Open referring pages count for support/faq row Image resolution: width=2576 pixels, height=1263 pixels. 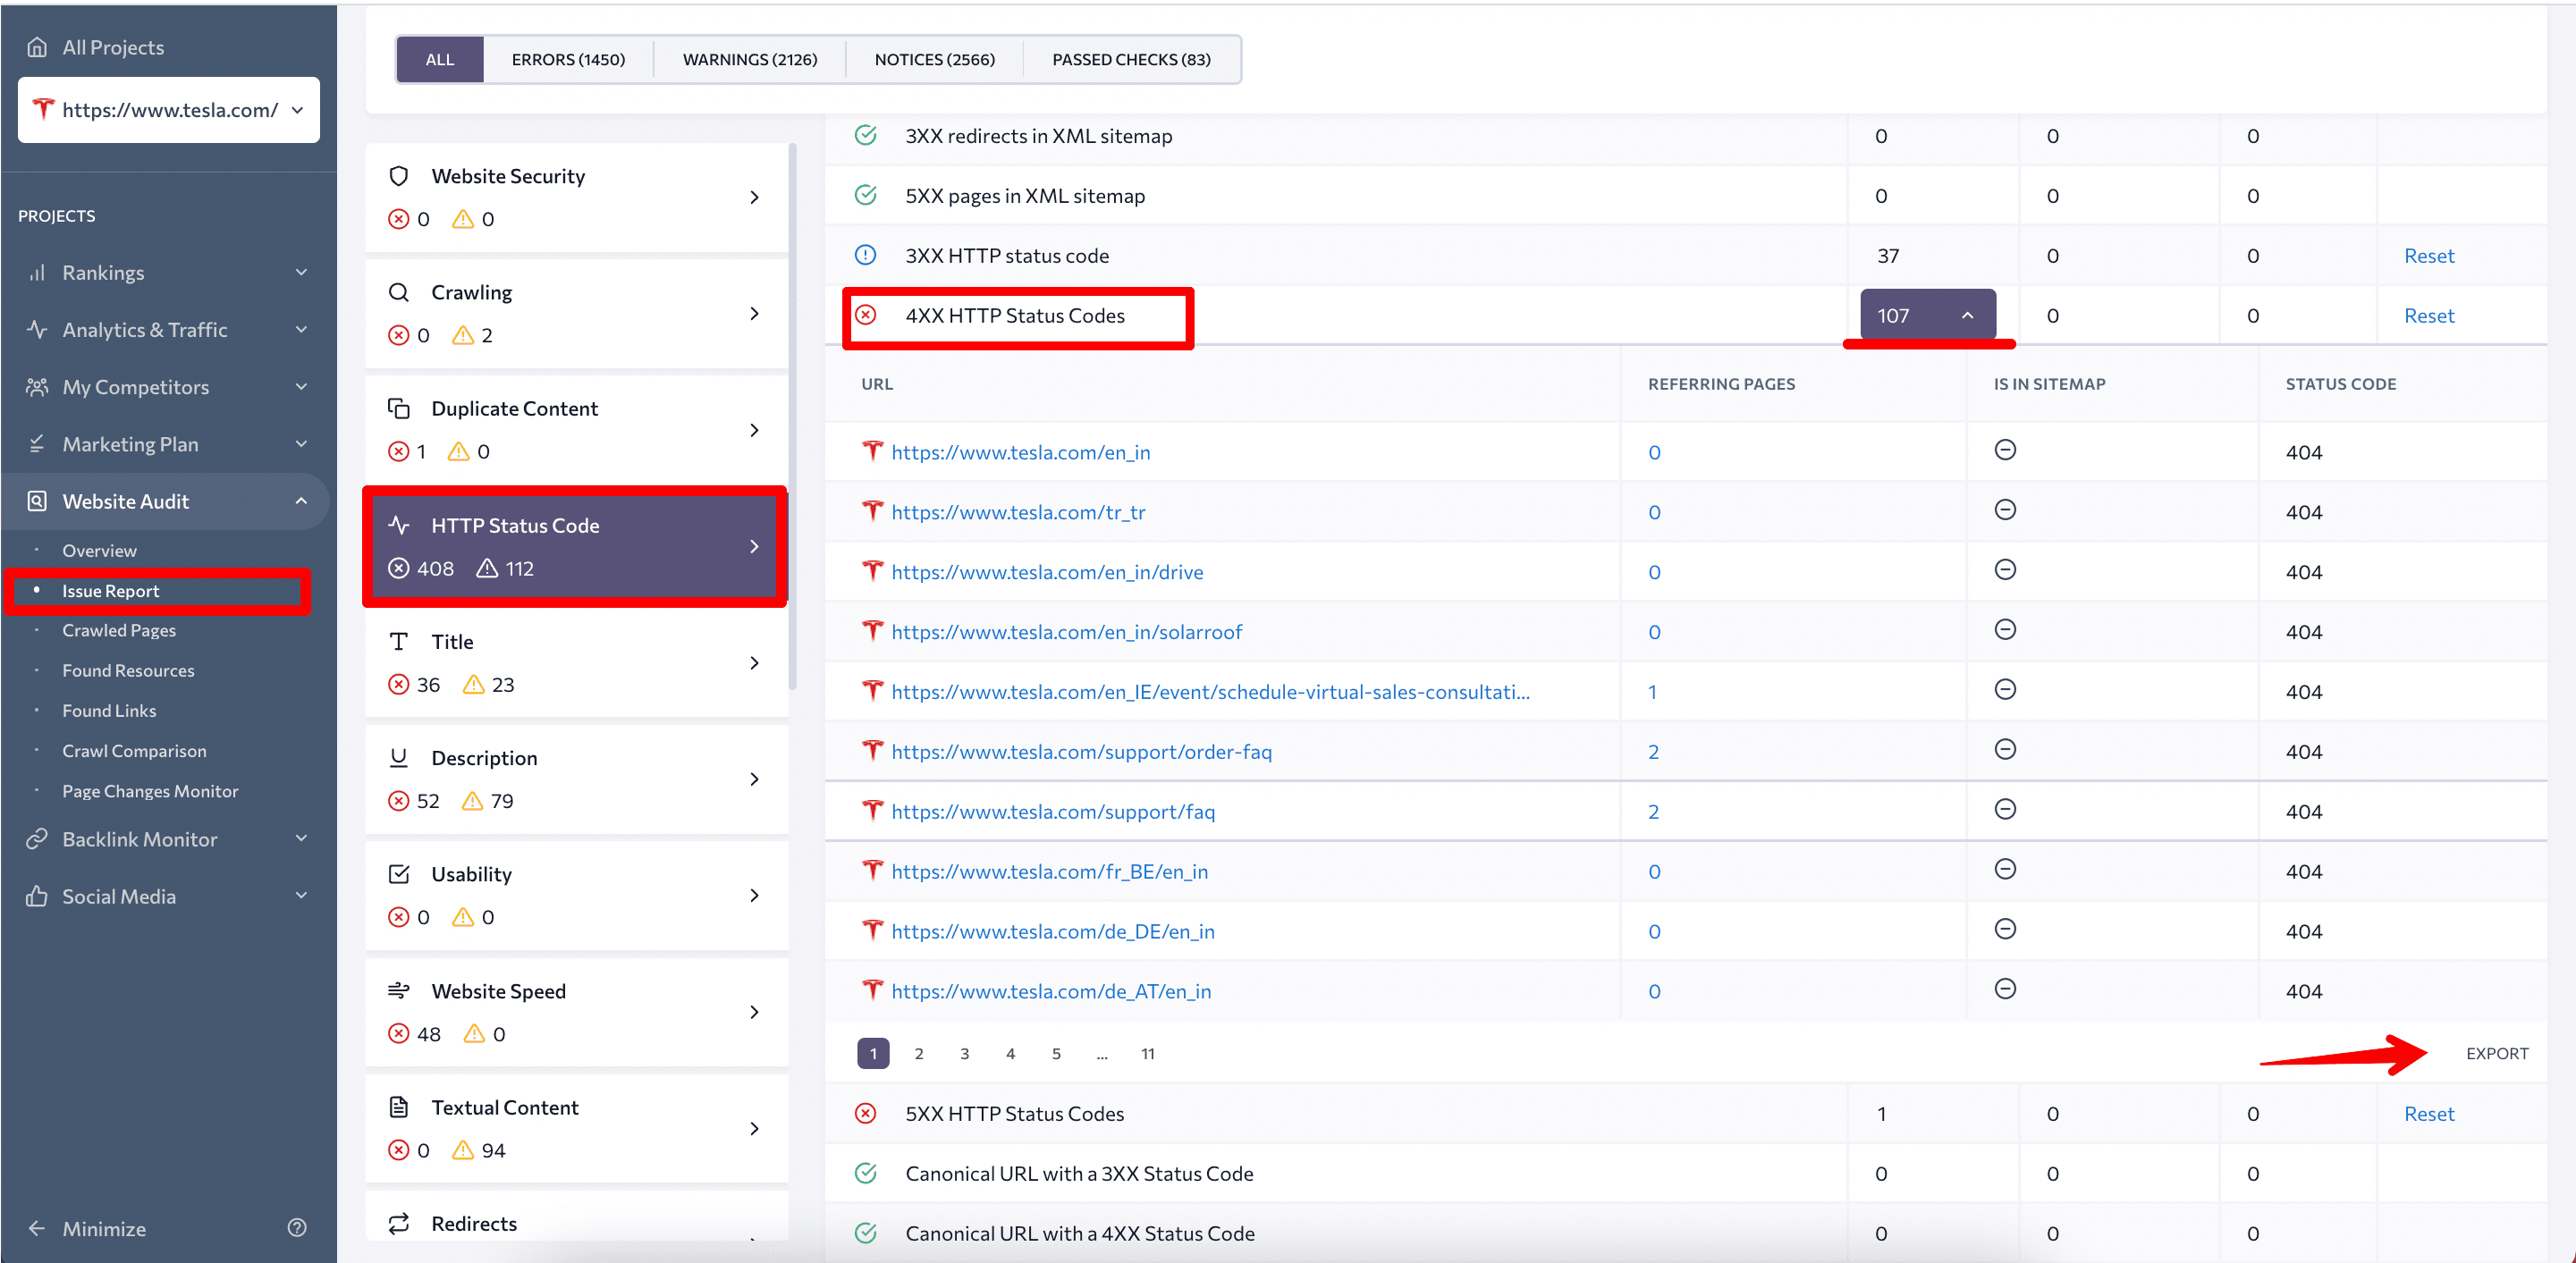pyautogui.click(x=1653, y=811)
